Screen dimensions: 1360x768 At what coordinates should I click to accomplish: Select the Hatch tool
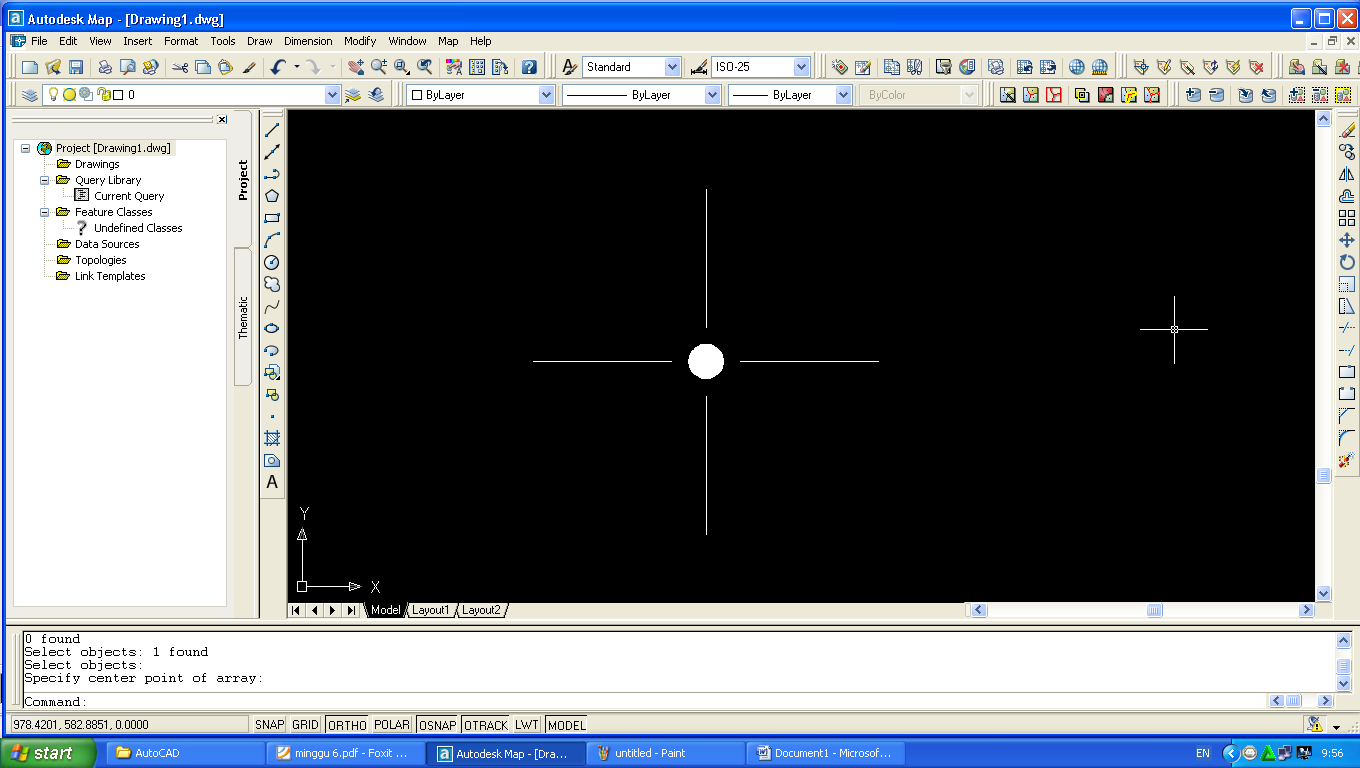(x=272, y=438)
